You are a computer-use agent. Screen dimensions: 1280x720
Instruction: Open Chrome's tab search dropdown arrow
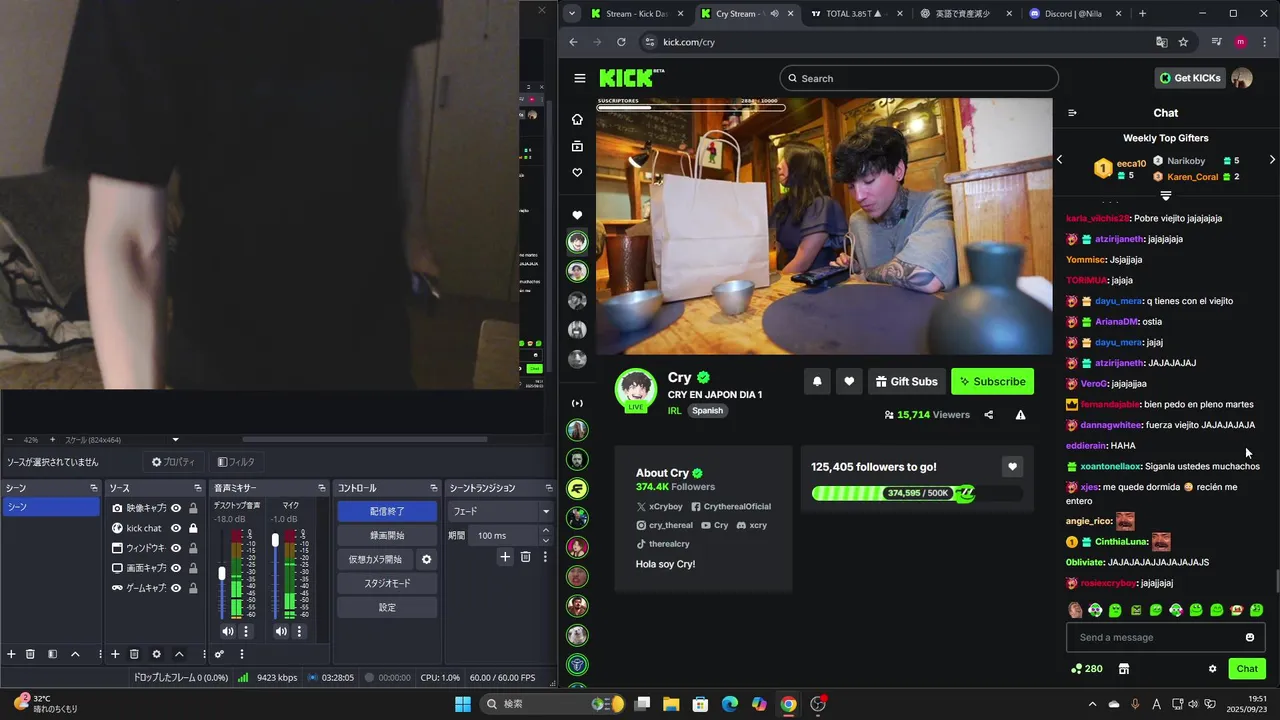[571, 13]
